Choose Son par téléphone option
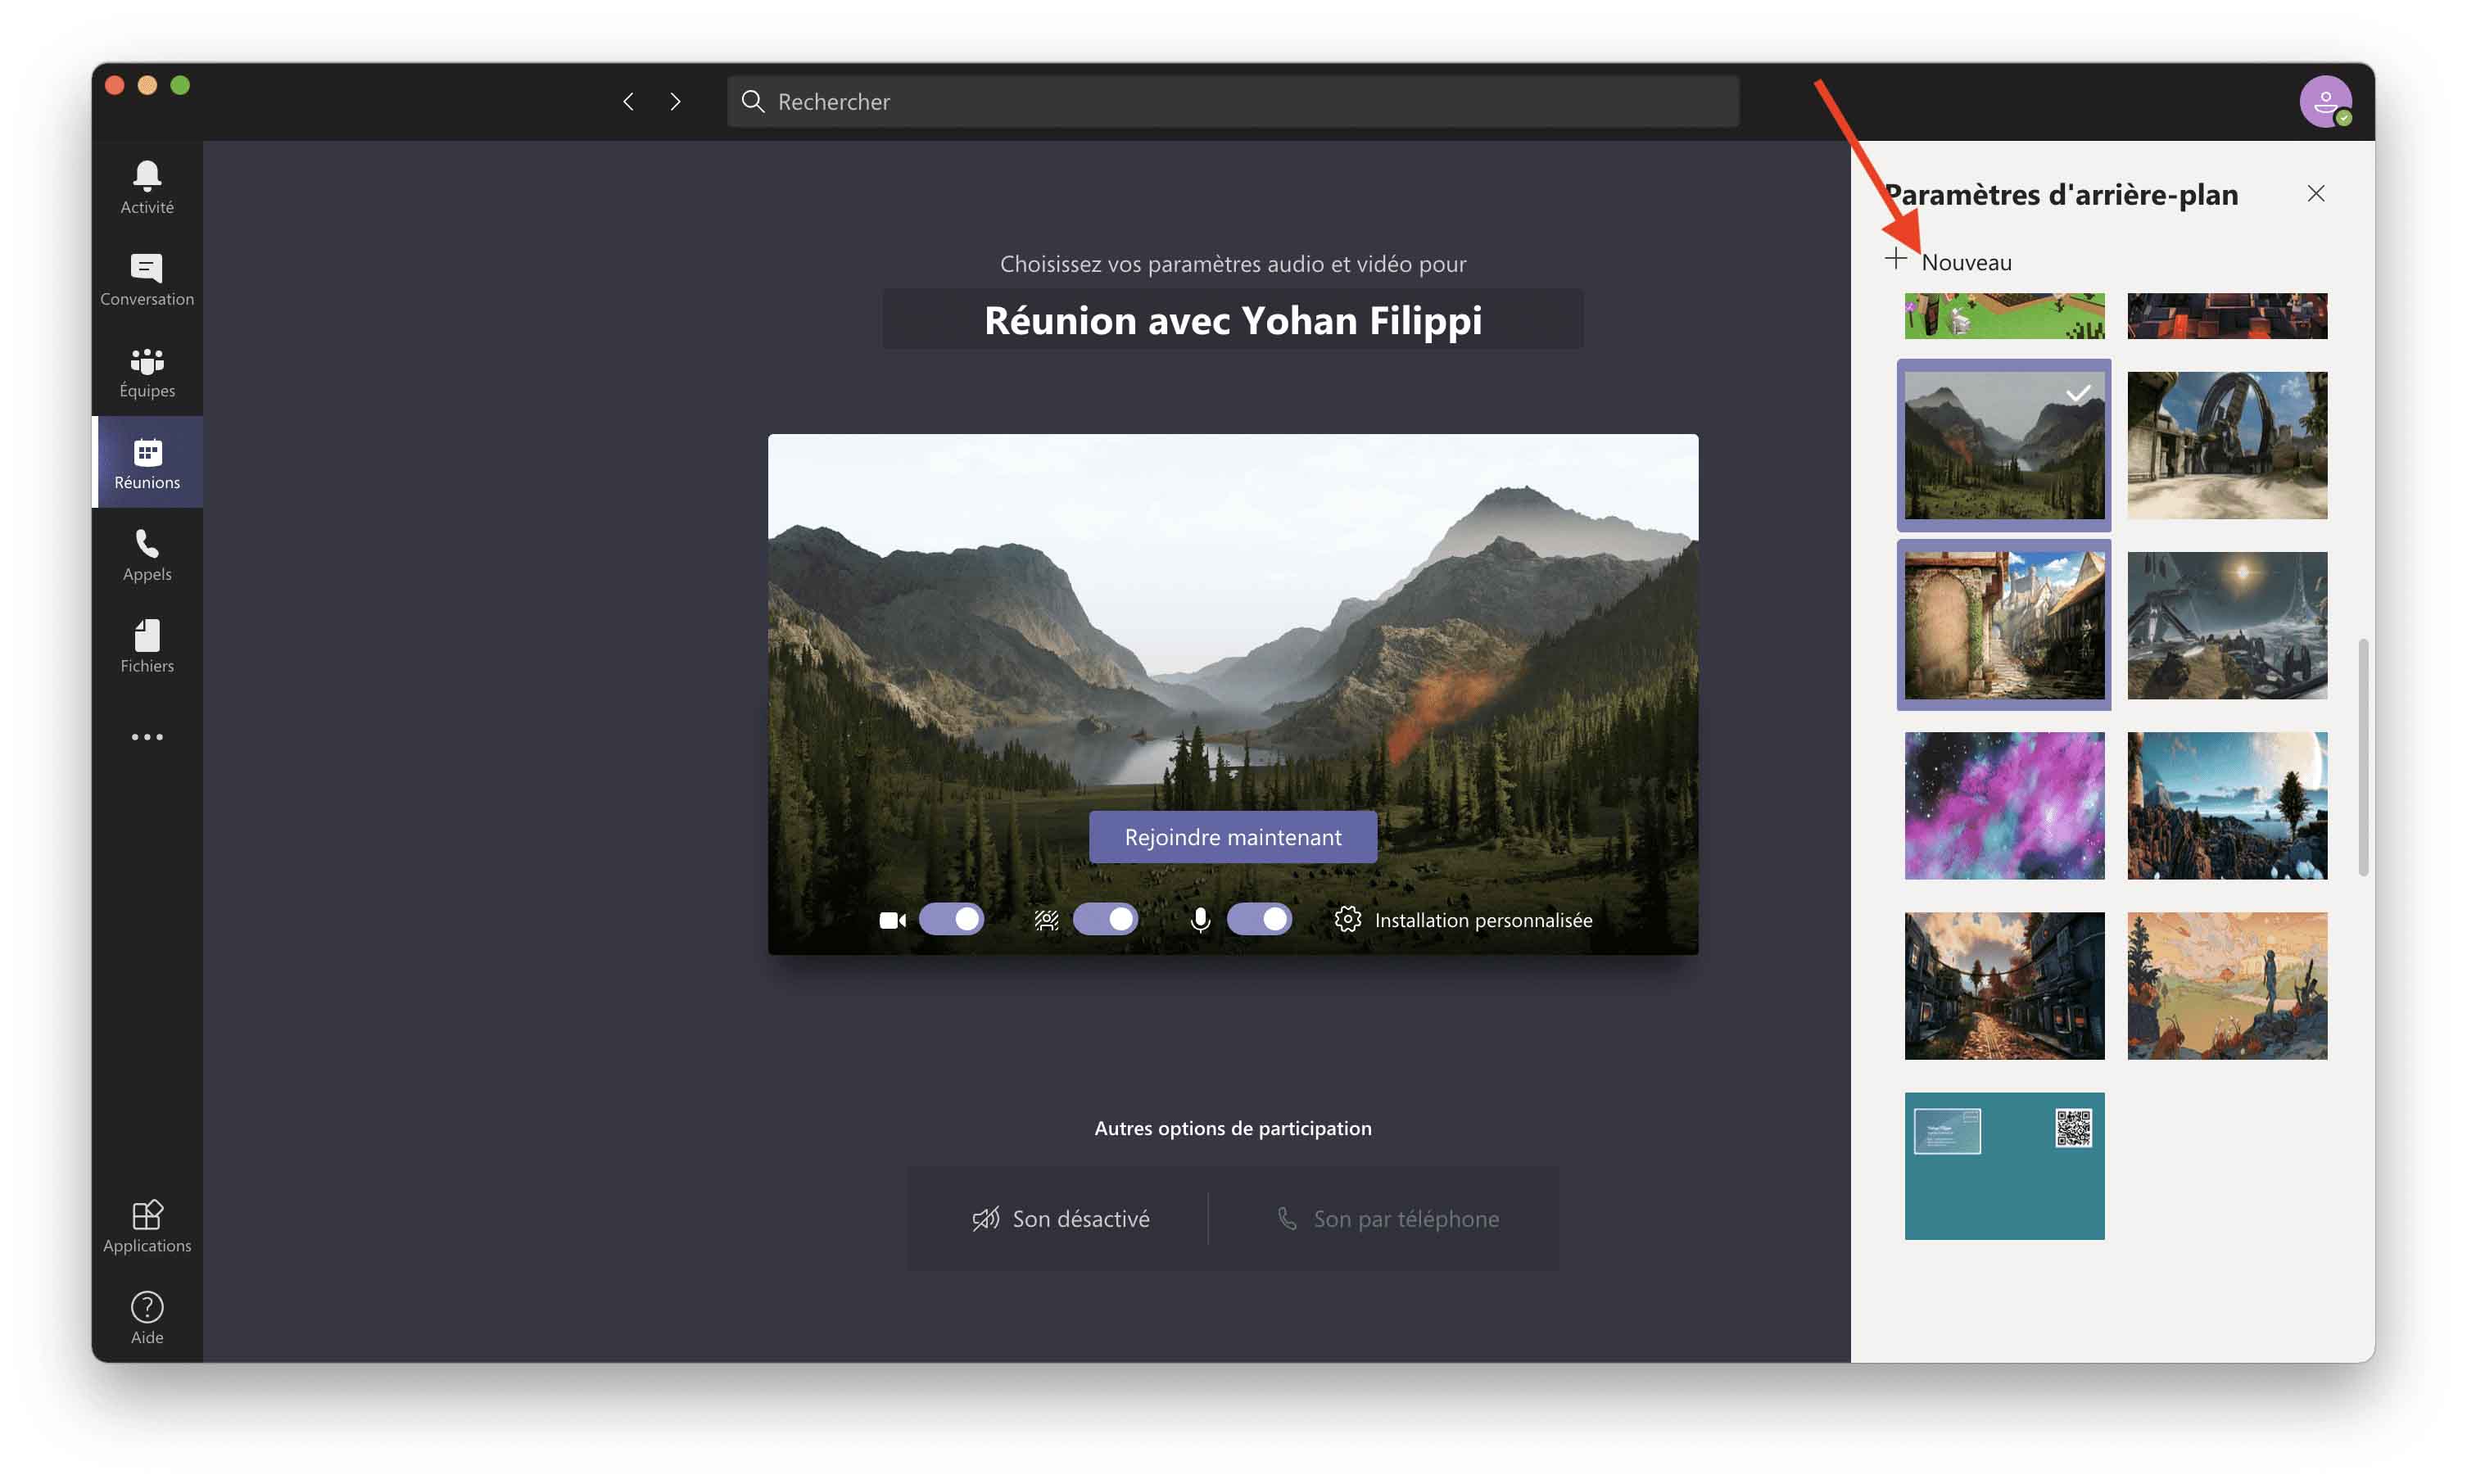 tap(1387, 1218)
